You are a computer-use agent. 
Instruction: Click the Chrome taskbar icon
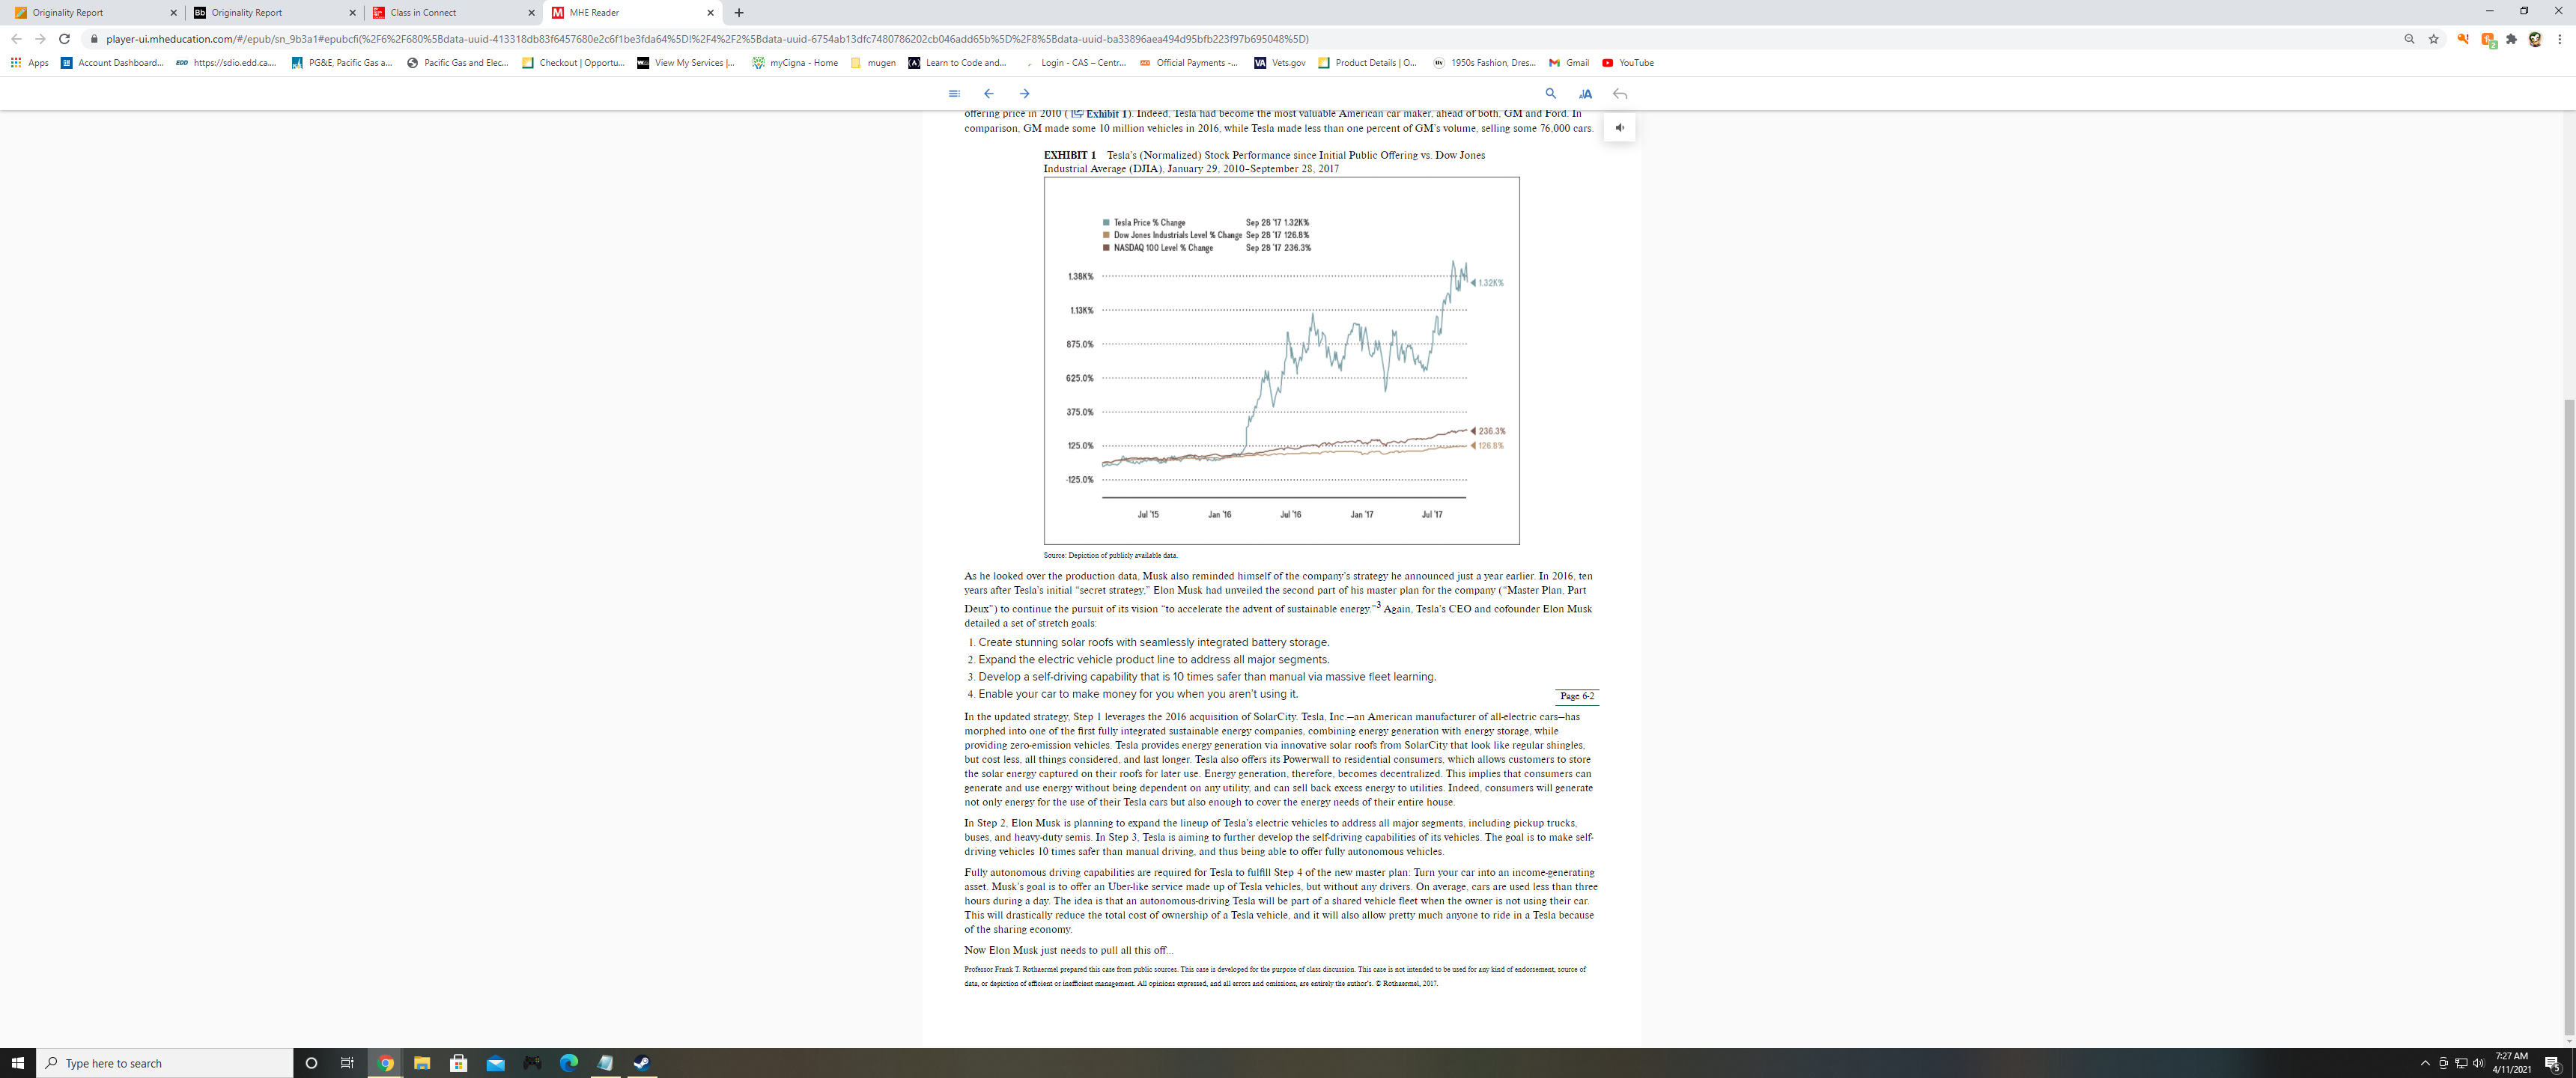pos(385,1063)
